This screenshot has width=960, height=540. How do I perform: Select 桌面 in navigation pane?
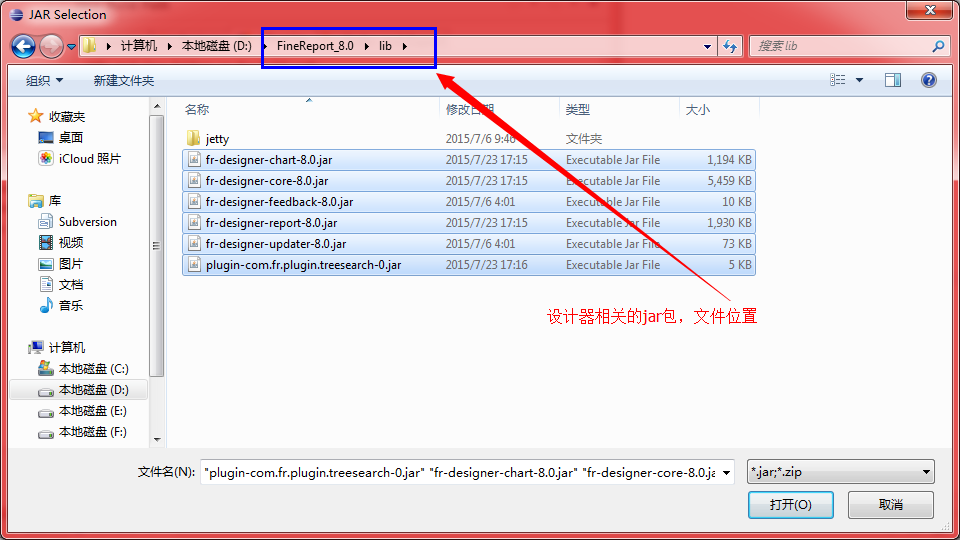70,137
